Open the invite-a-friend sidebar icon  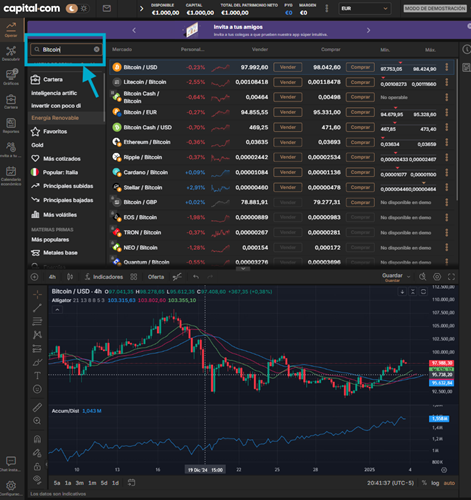coord(11,149)
